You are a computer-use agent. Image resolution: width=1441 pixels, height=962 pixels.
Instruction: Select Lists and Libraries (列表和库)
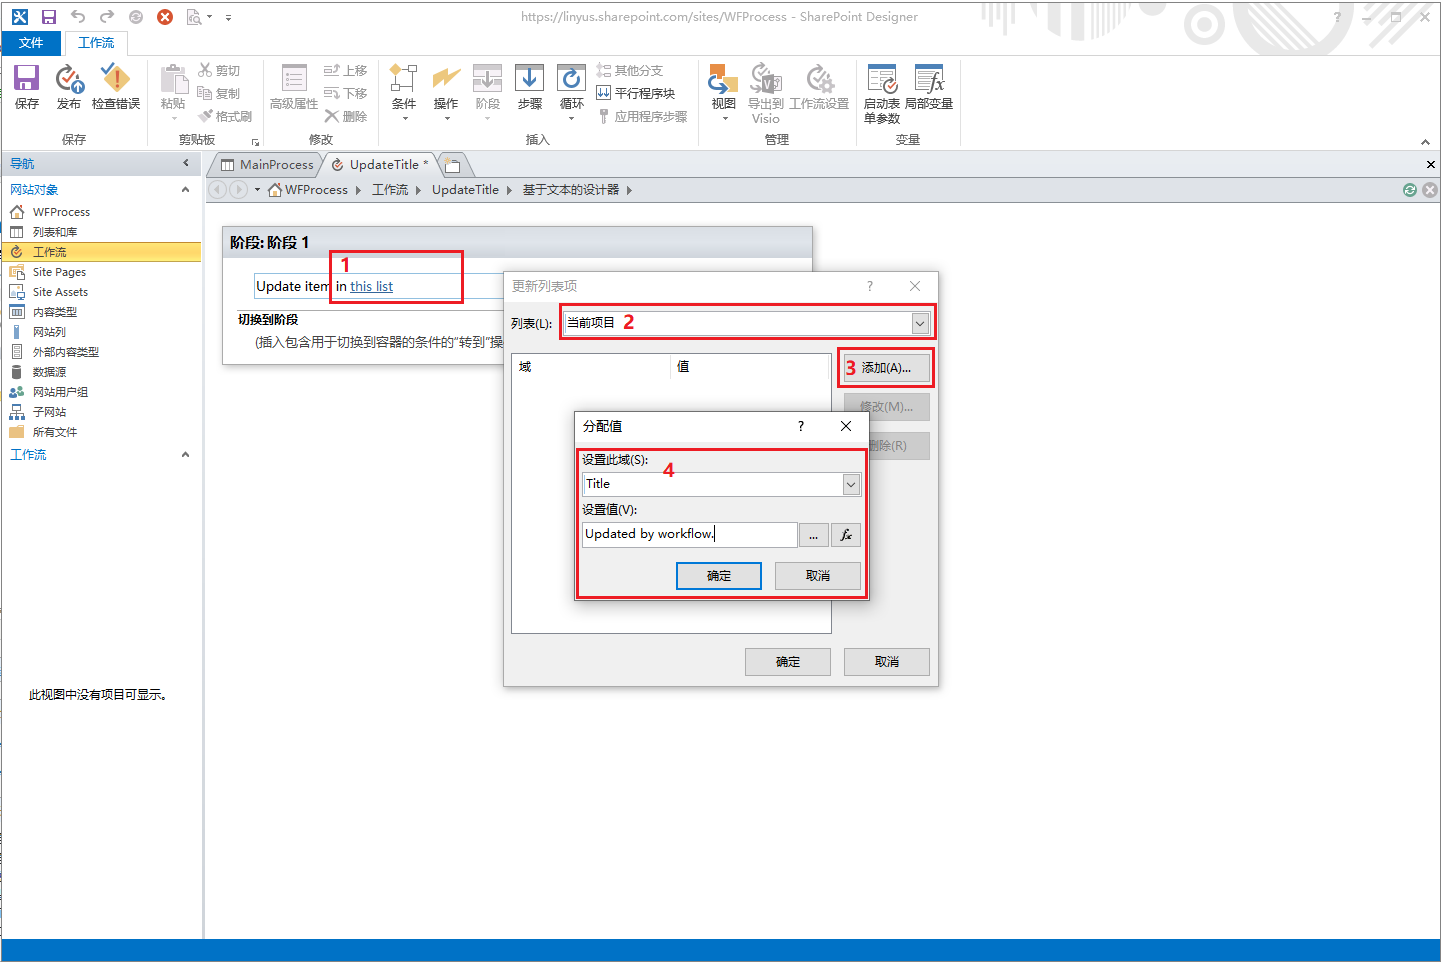point(101,232)
